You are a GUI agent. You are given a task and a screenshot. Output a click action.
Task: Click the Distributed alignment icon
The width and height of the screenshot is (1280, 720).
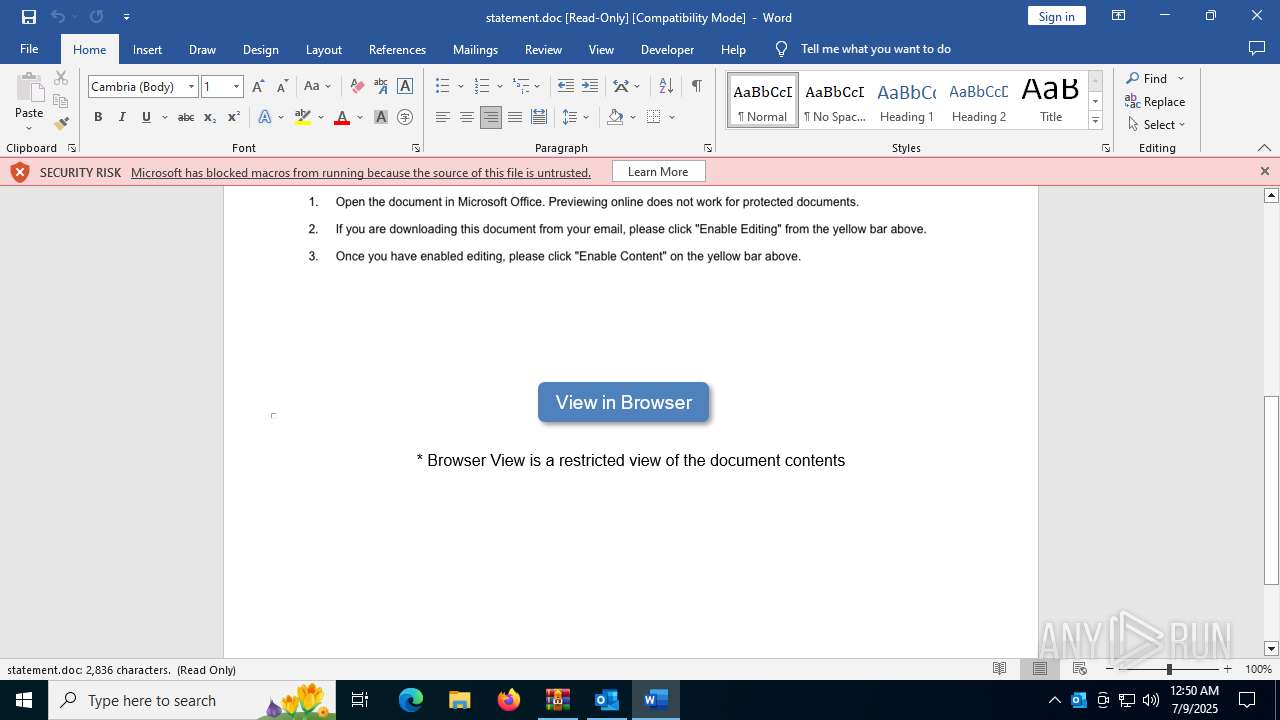(x=539, y=117)
